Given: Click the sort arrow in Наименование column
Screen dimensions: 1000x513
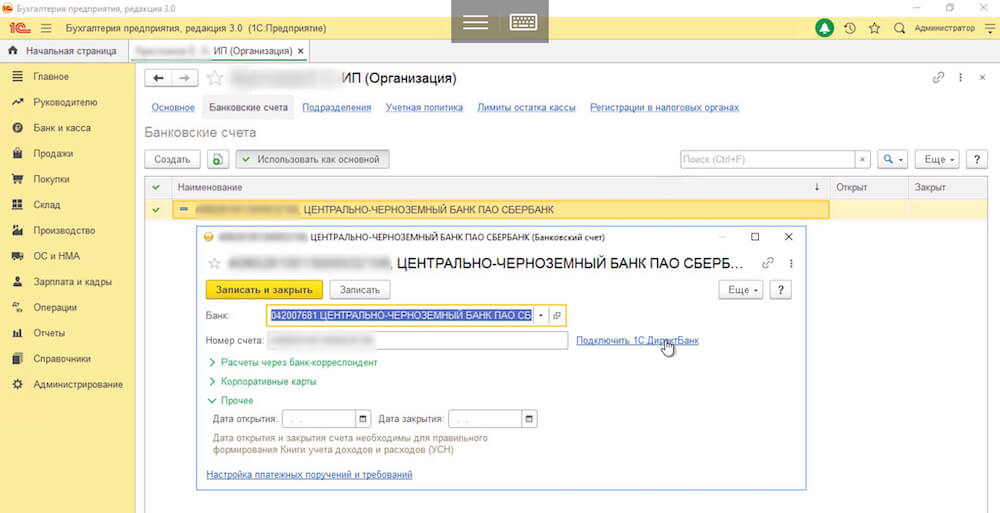Looking at the screenshot, I should [x=817, y=188].
